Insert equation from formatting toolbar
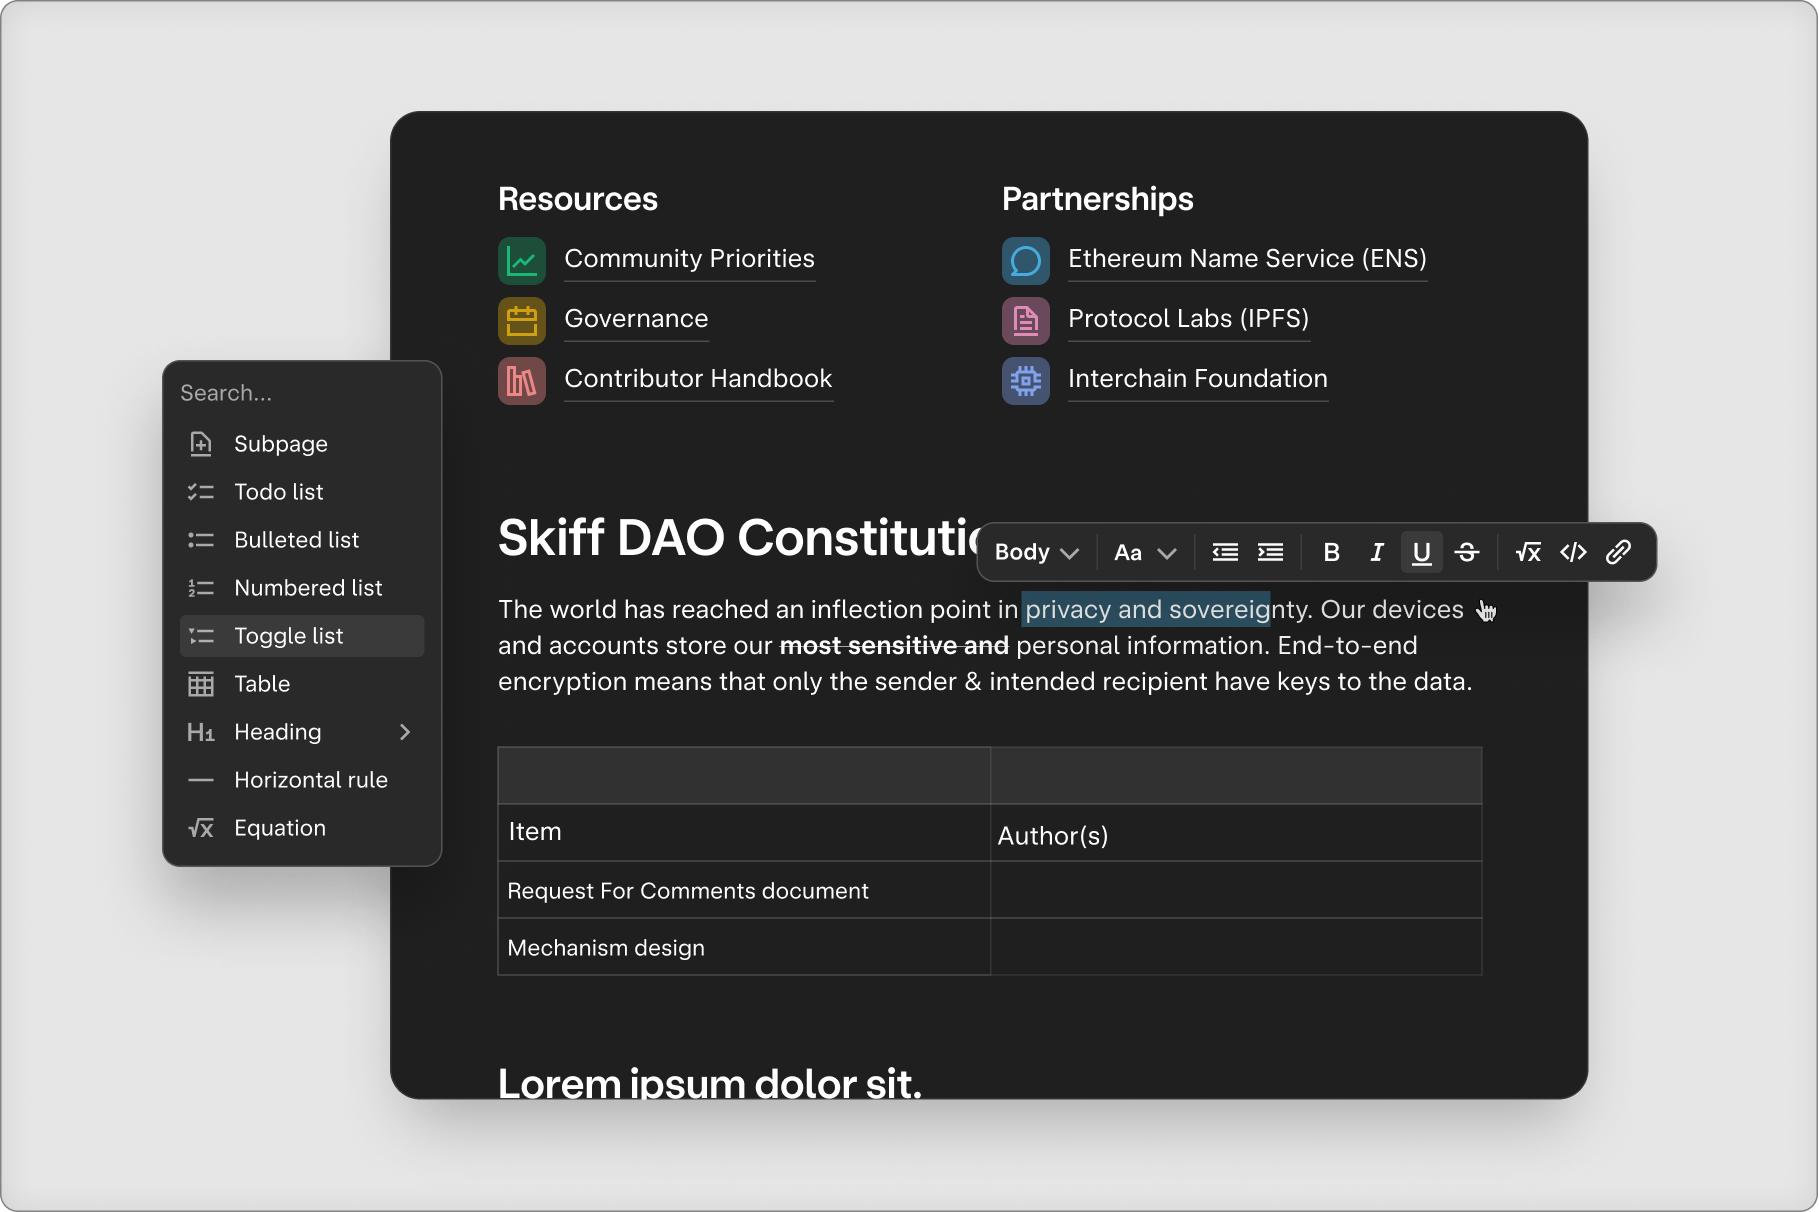The height and width of the screenshot is (1212, 1819). [x=1528, y=552]
